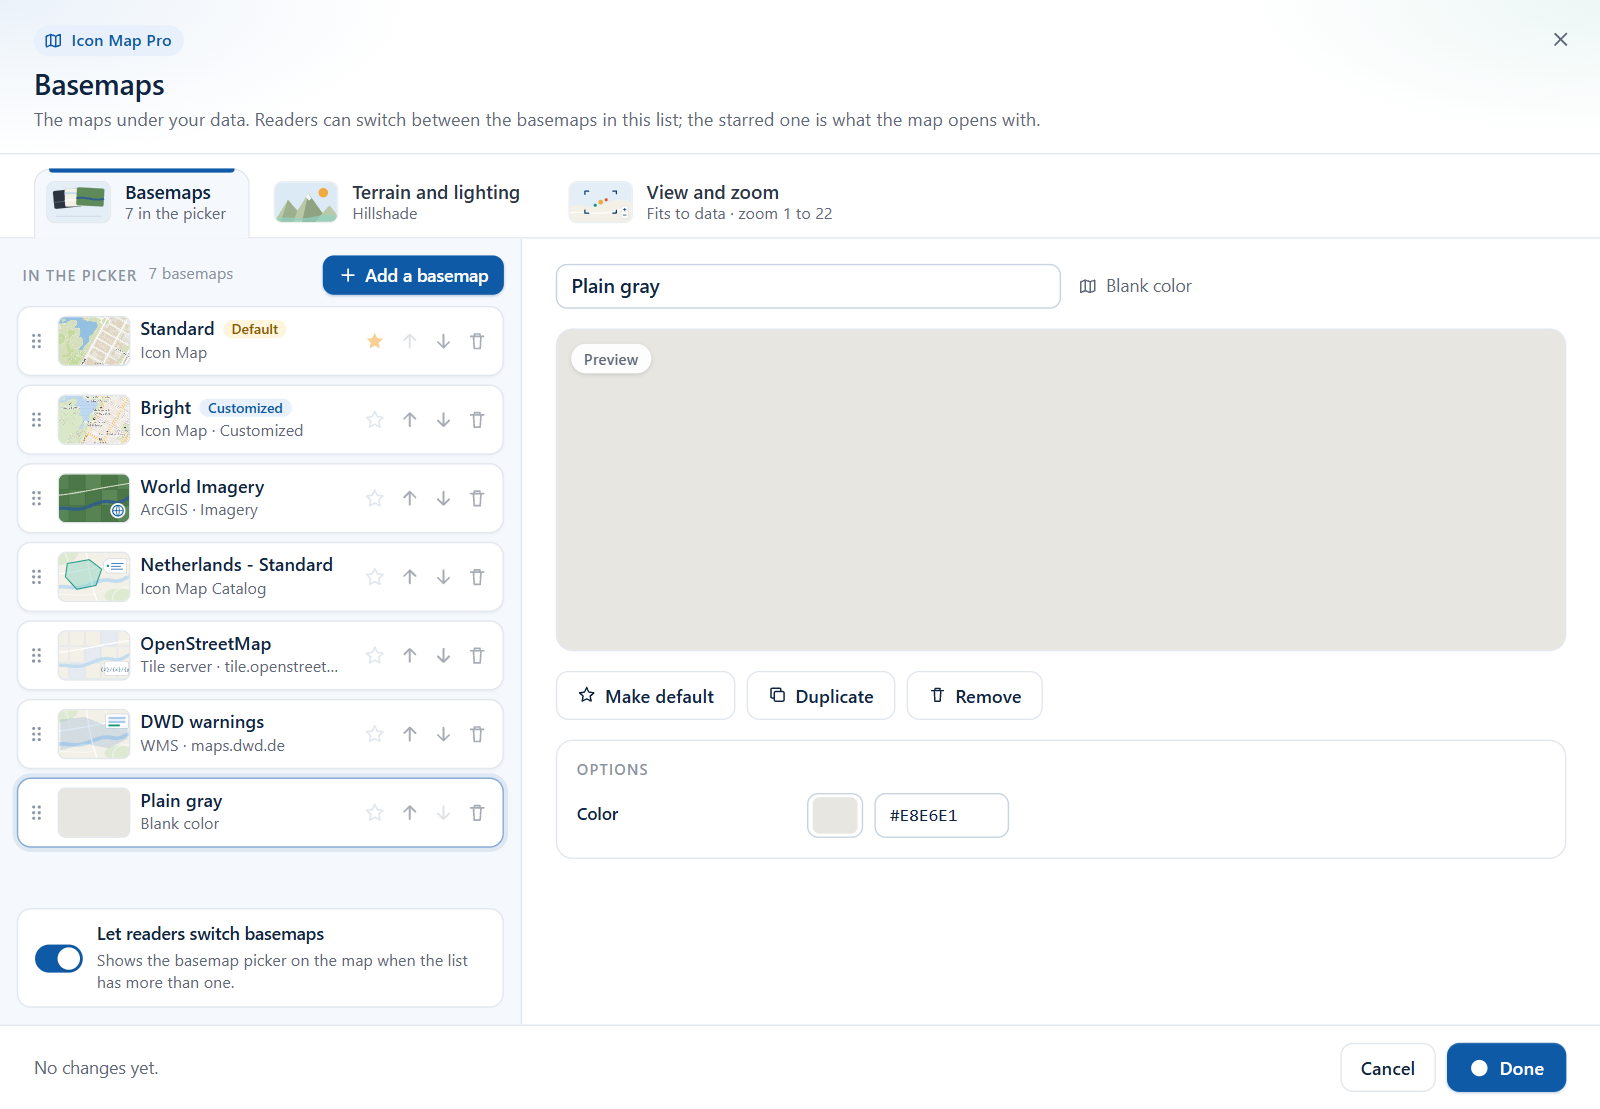Viewport: 1600px width, 1109px height.
Task: Cancel the Basemaps dialog
Action: [1387, 1068]
